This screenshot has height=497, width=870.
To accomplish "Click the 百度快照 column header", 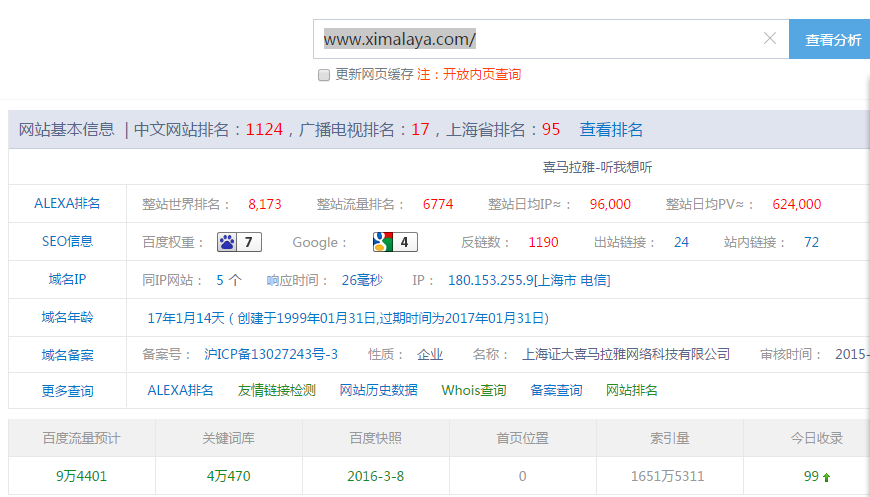I will point(375,438).
